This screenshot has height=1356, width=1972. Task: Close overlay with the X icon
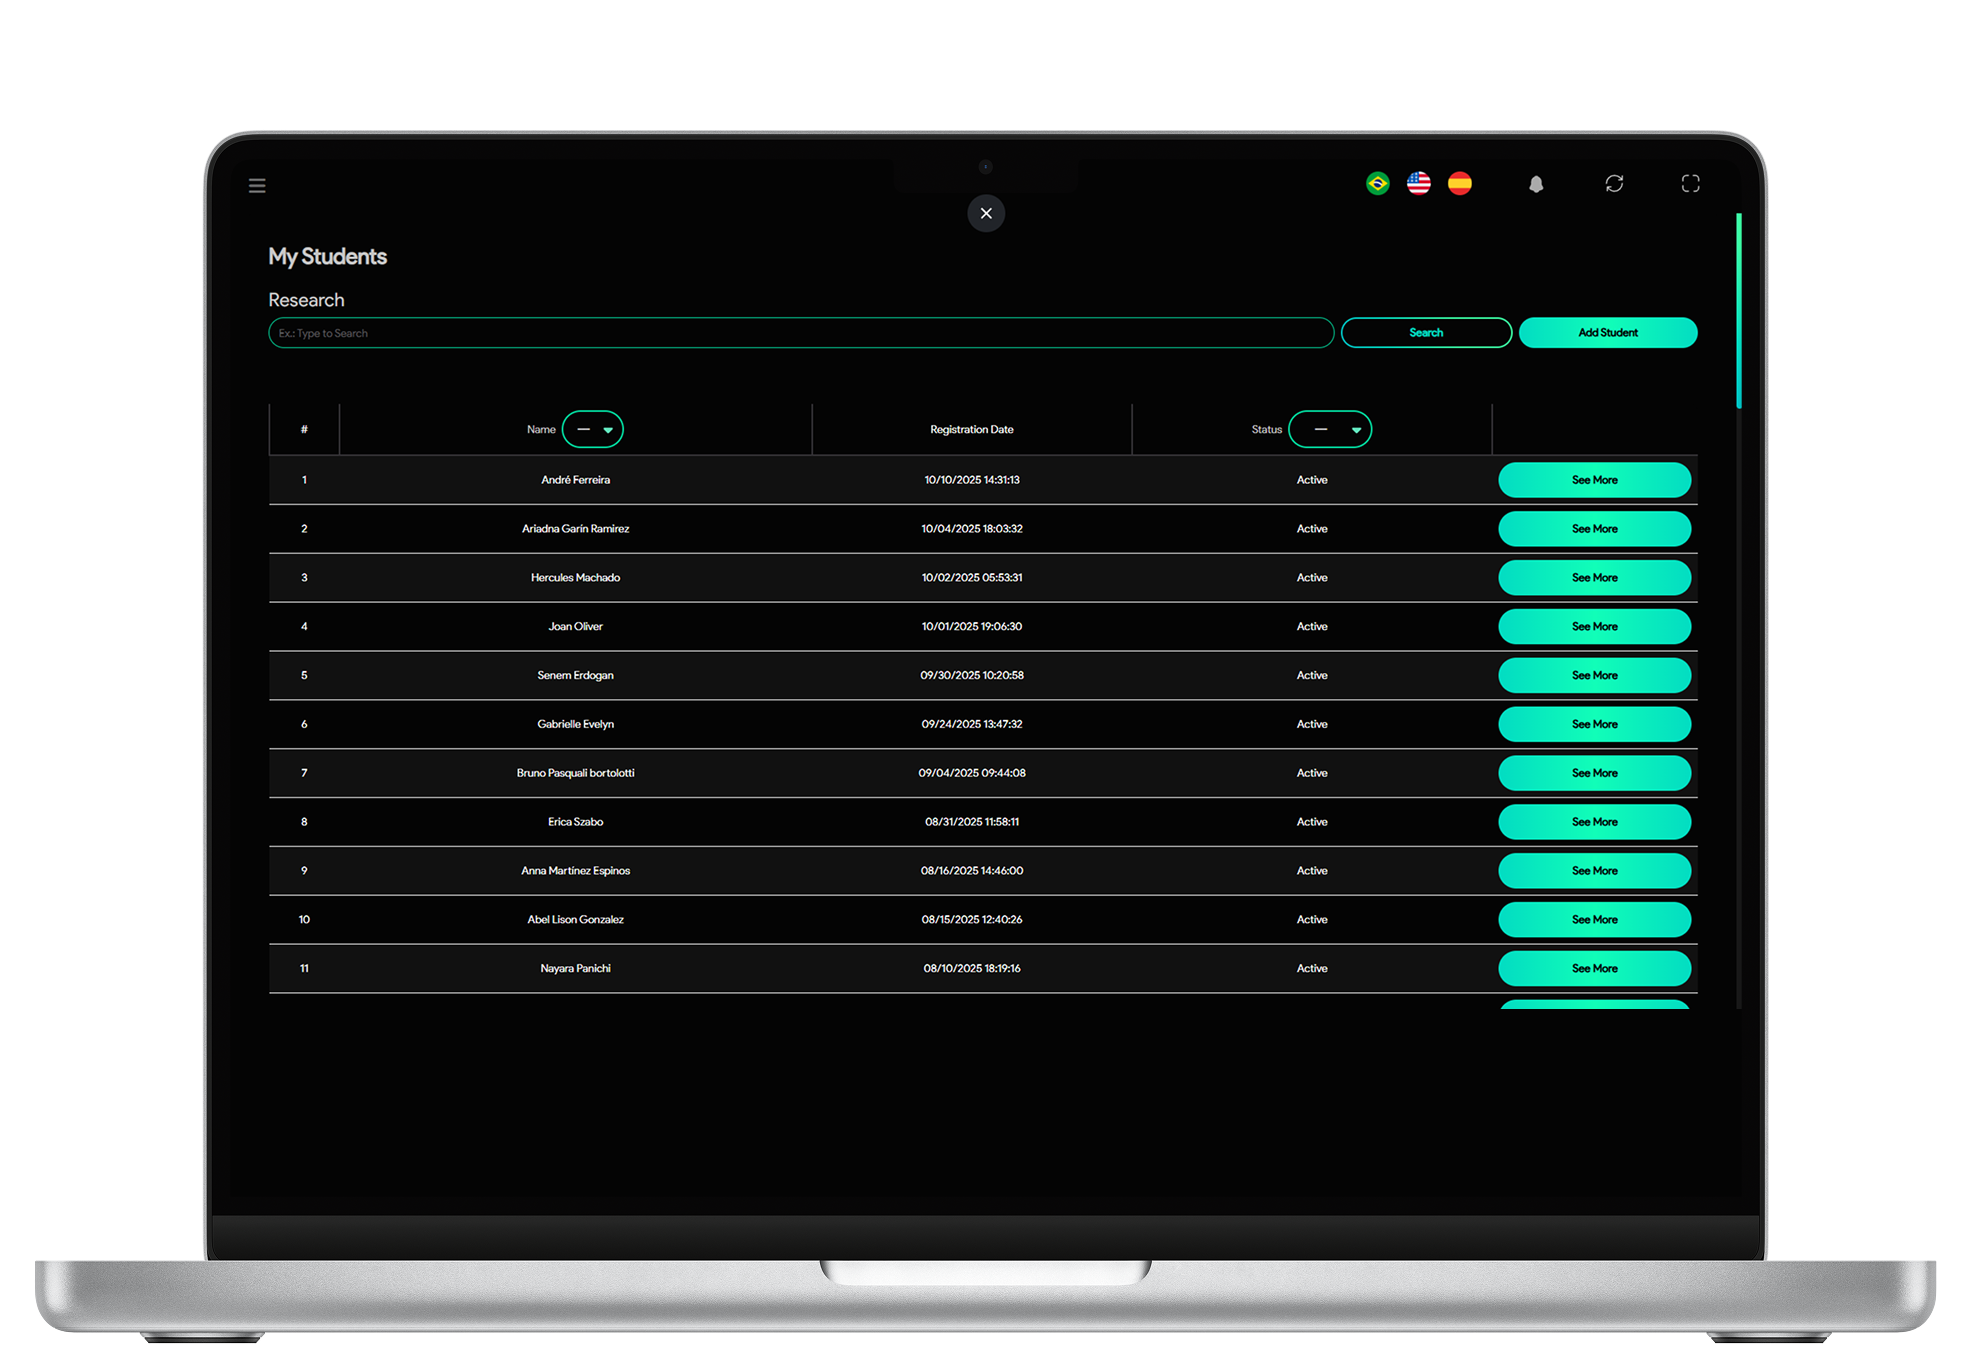pos(986,213)
